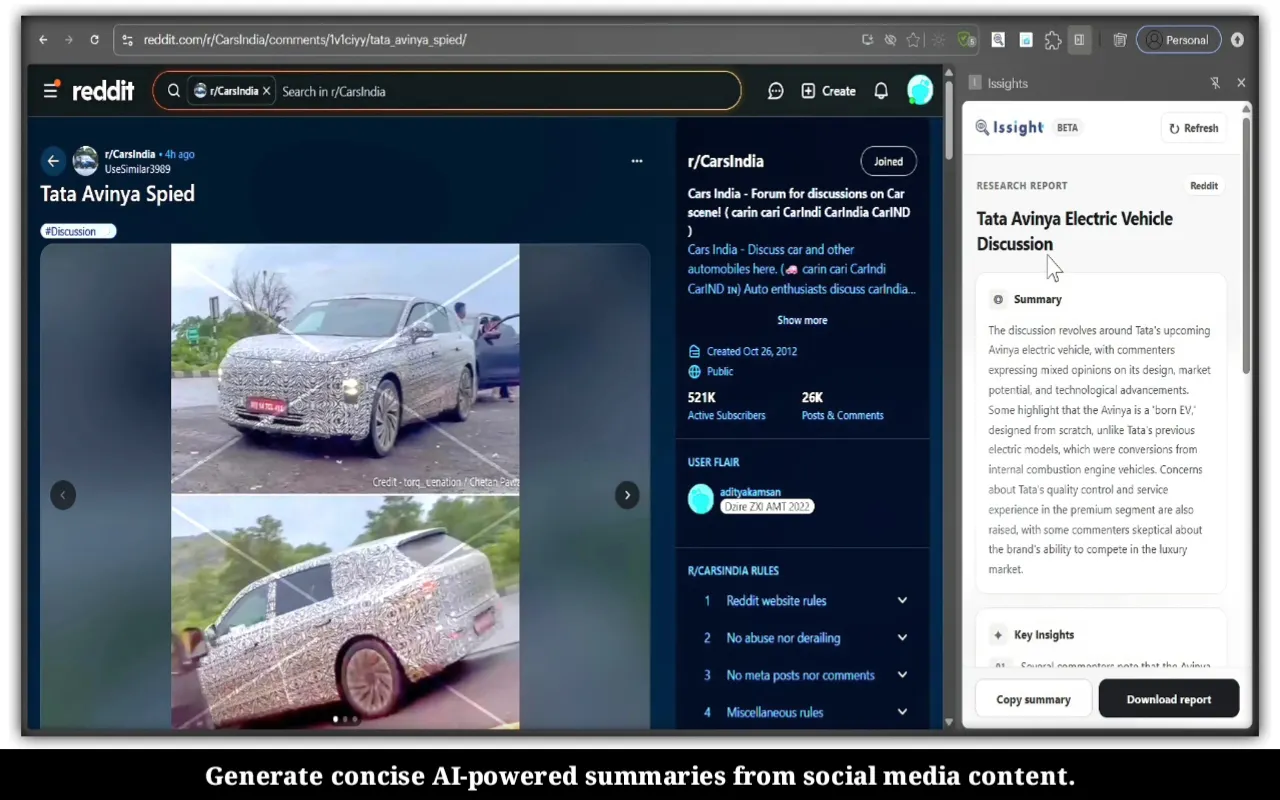Open the user avatar menu in Reddit header
Image resolution: width=1280 pixels, height=800 pixels.
click(x=920, y=90)
